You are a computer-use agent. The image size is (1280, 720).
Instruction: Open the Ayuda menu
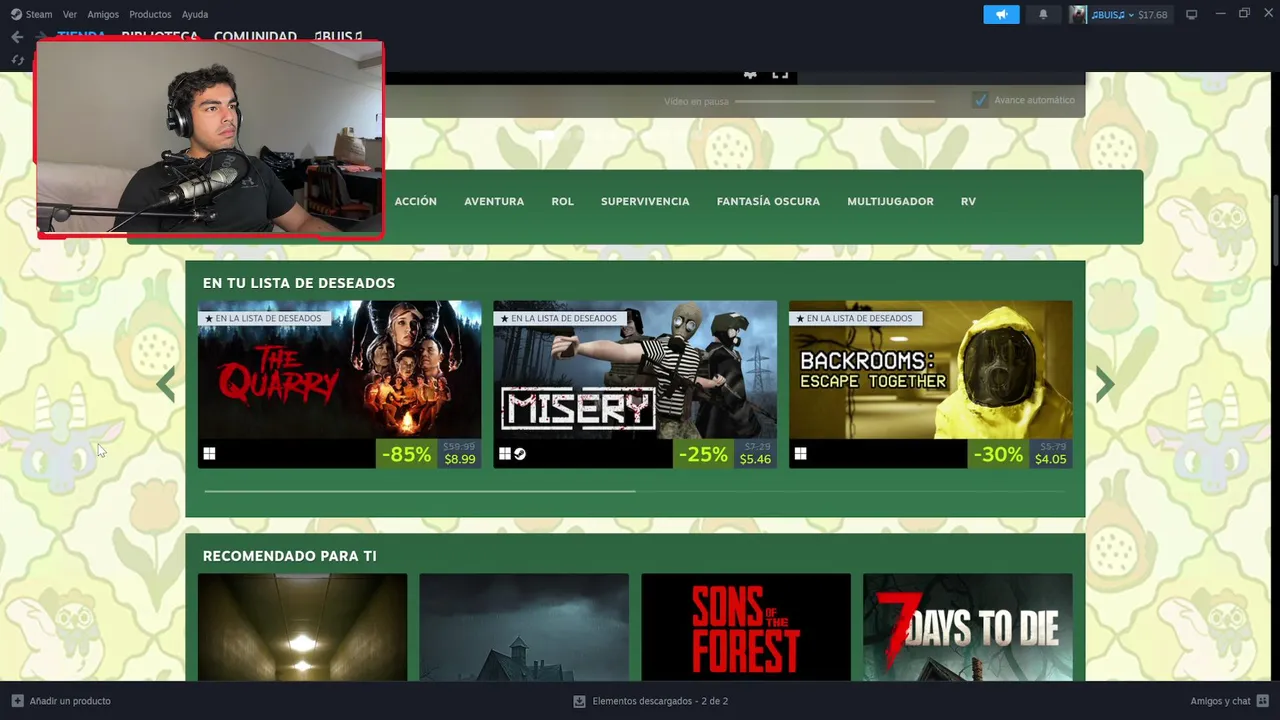(x=195, y=14)
